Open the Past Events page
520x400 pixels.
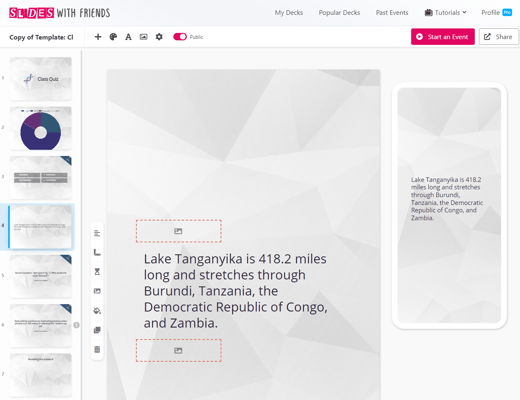pyautogui.click(x=392, y=13)
